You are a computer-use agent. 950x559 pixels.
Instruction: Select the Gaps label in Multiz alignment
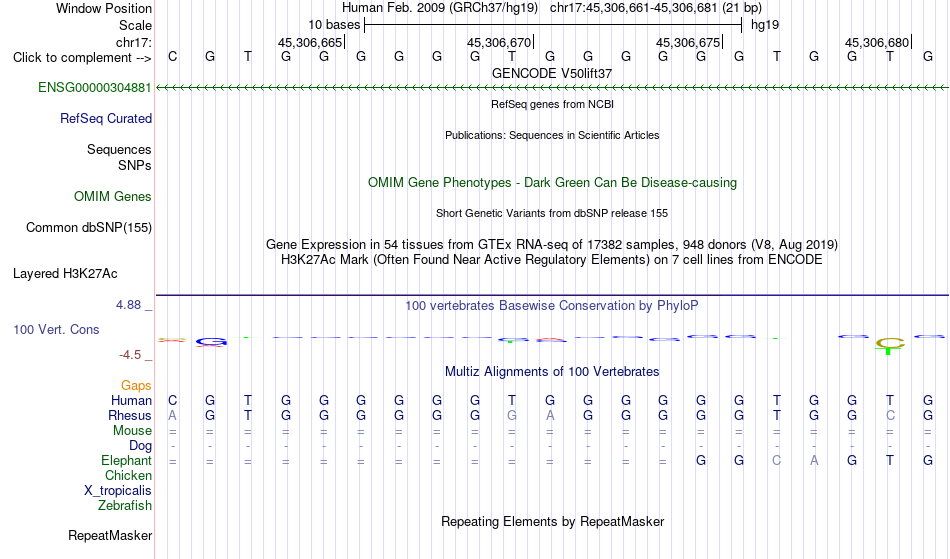(136, 385)
